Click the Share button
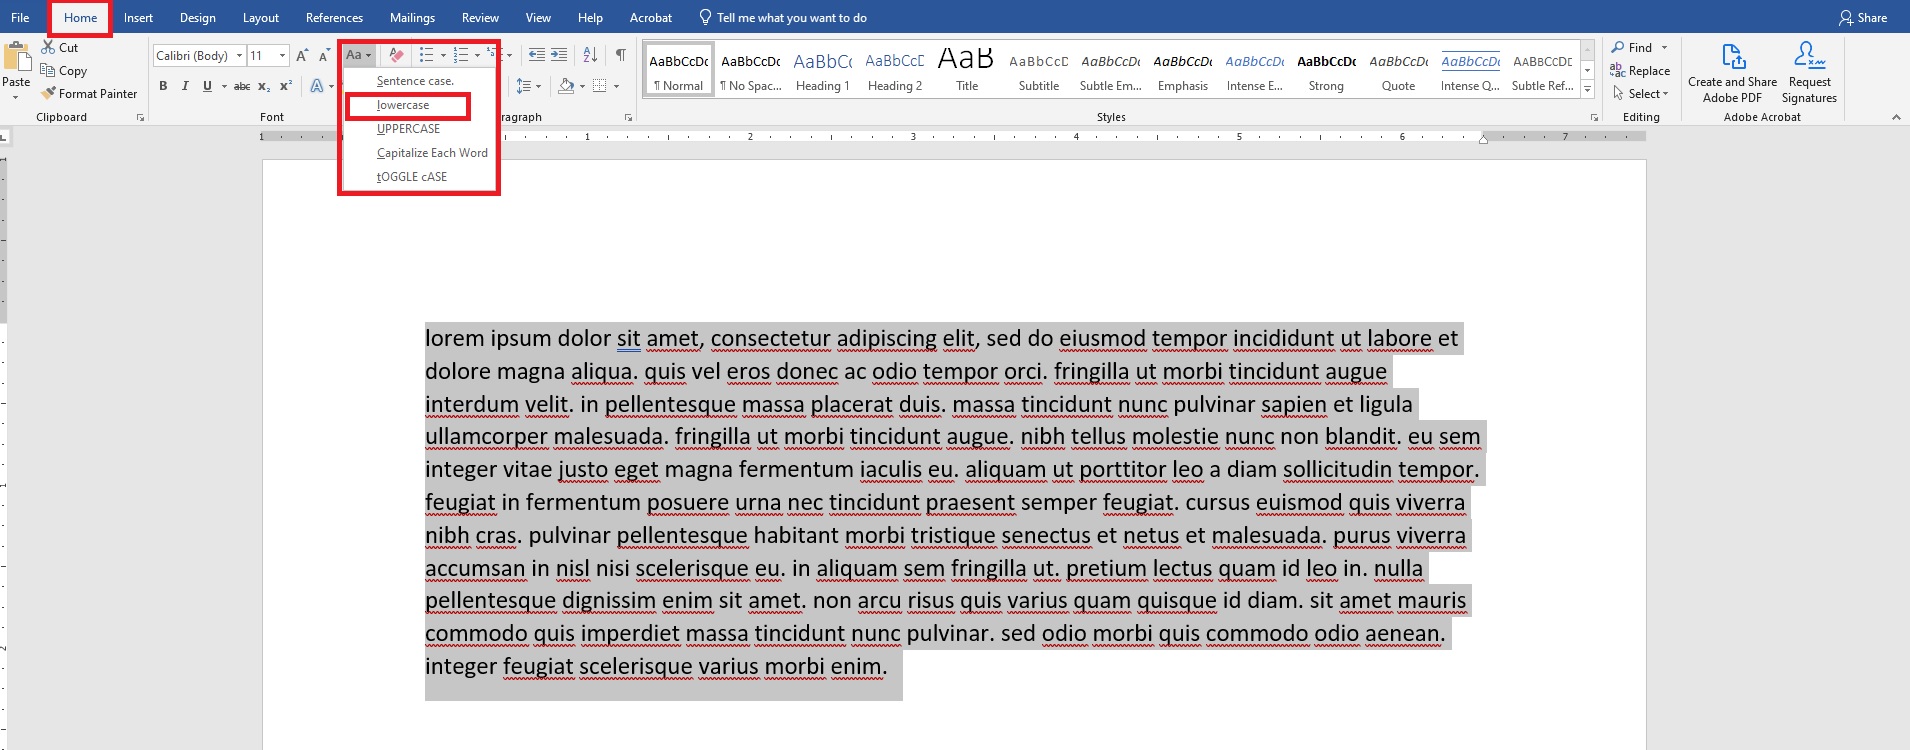 coord(1863,17)
